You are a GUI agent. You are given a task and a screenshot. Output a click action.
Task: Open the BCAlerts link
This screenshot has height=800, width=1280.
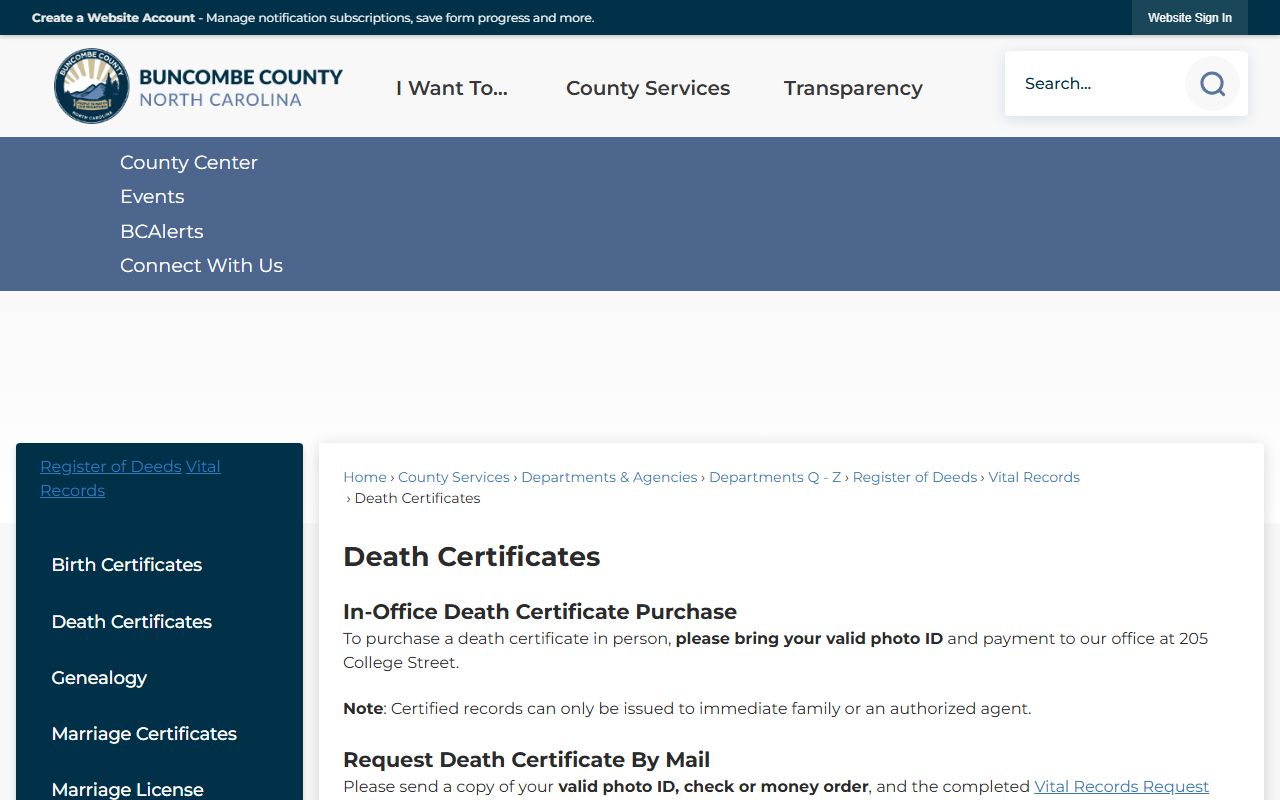point(162,232)
